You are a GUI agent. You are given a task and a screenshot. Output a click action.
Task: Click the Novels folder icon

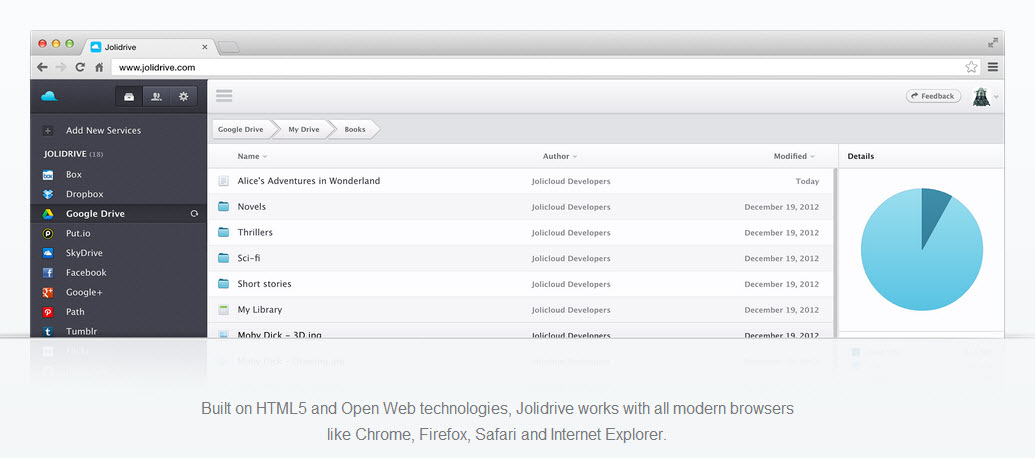[224, 207]
